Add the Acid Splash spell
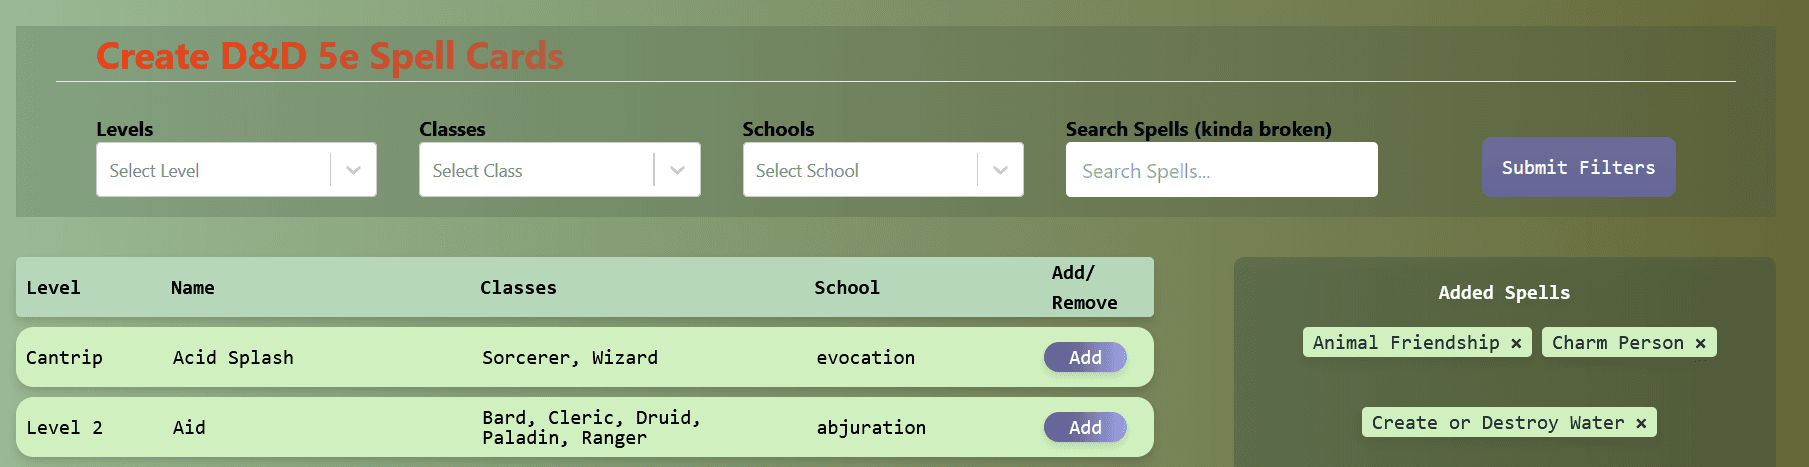The image size is (1809, 467). click(x=1085, y=357)
